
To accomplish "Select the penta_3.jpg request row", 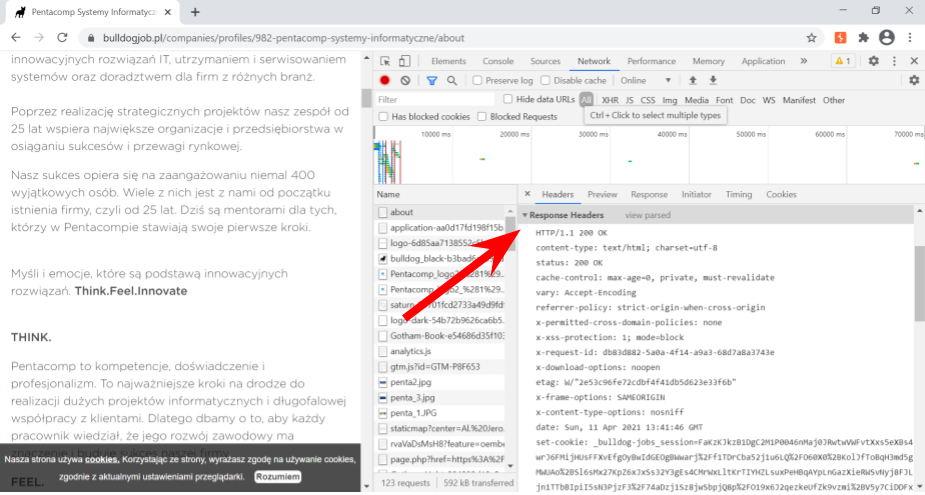I will 440,398.
